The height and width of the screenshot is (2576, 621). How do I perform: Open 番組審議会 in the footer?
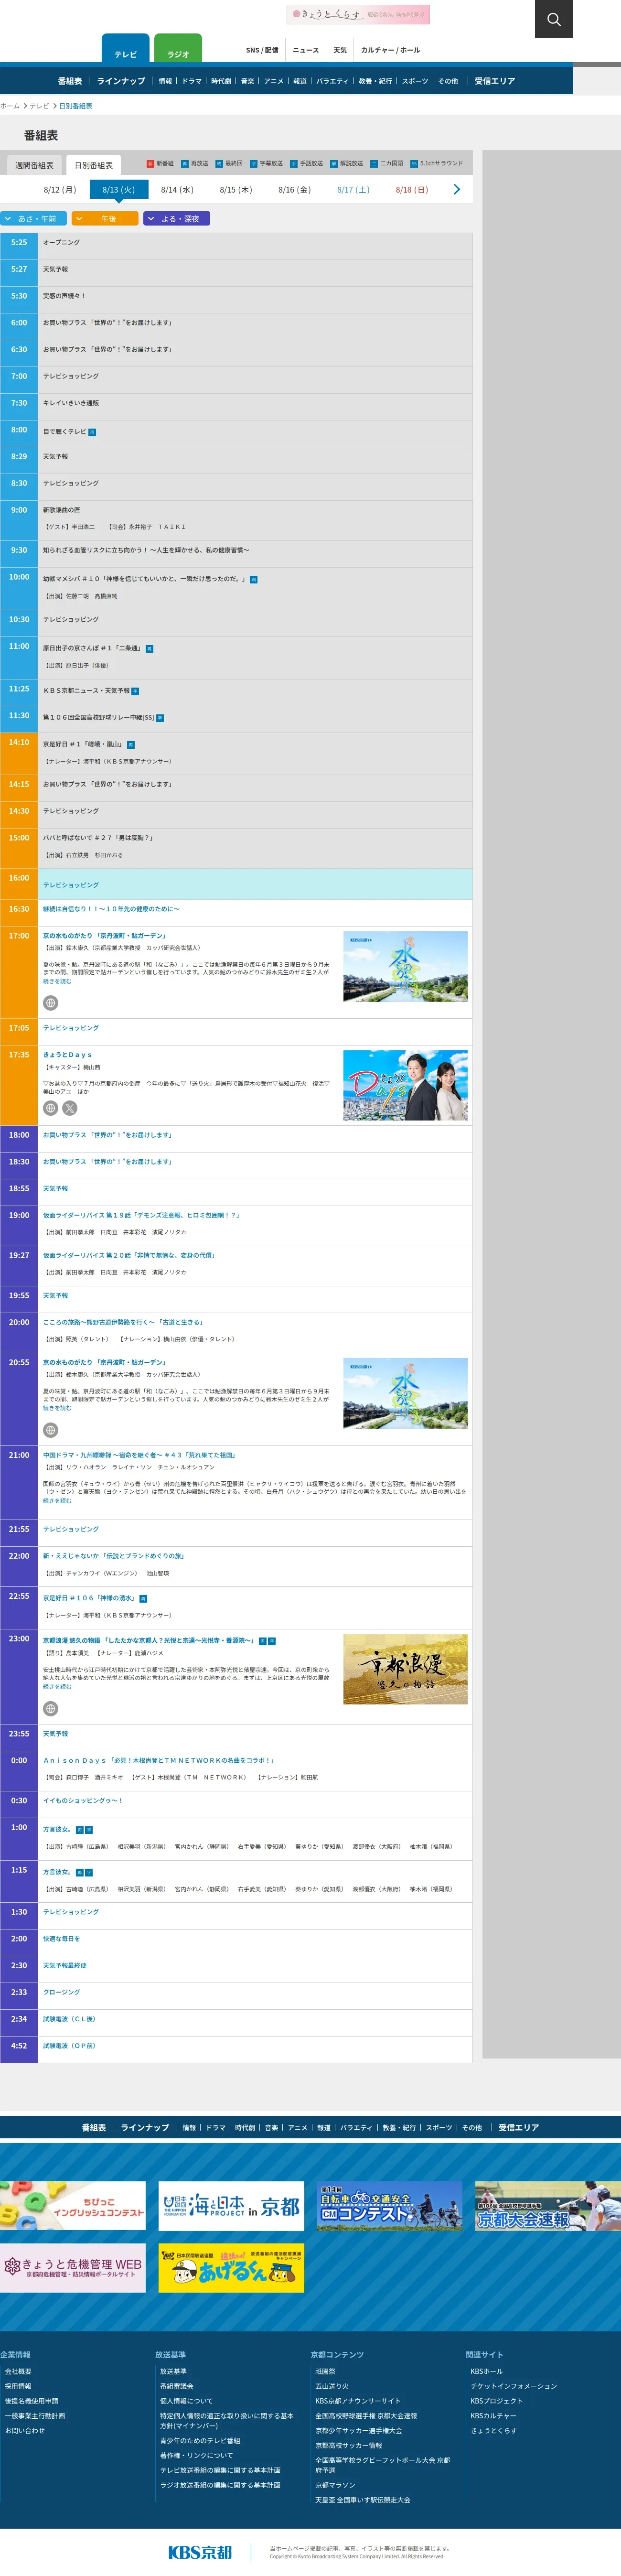(x=177, y=2386)
